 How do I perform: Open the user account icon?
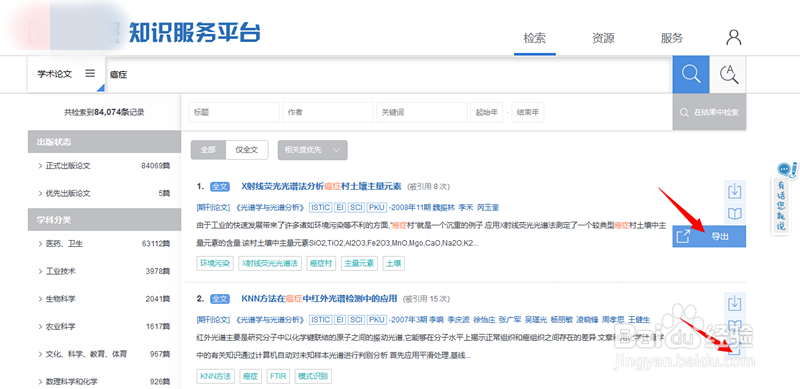click(734, 37)
